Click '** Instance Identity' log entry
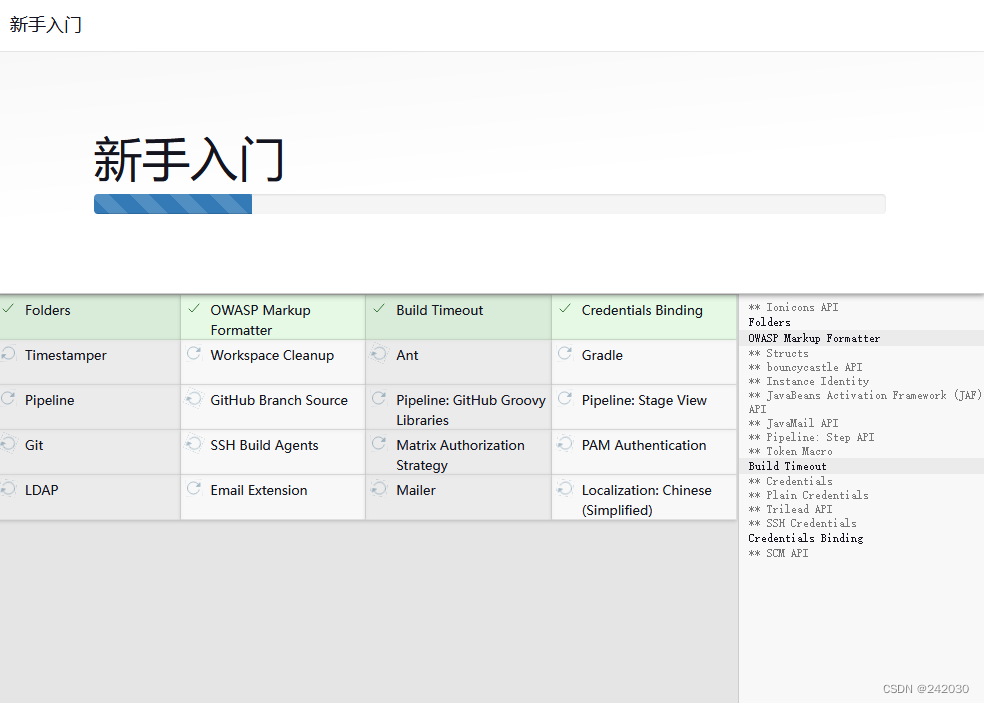 click(x=808, y=381)
